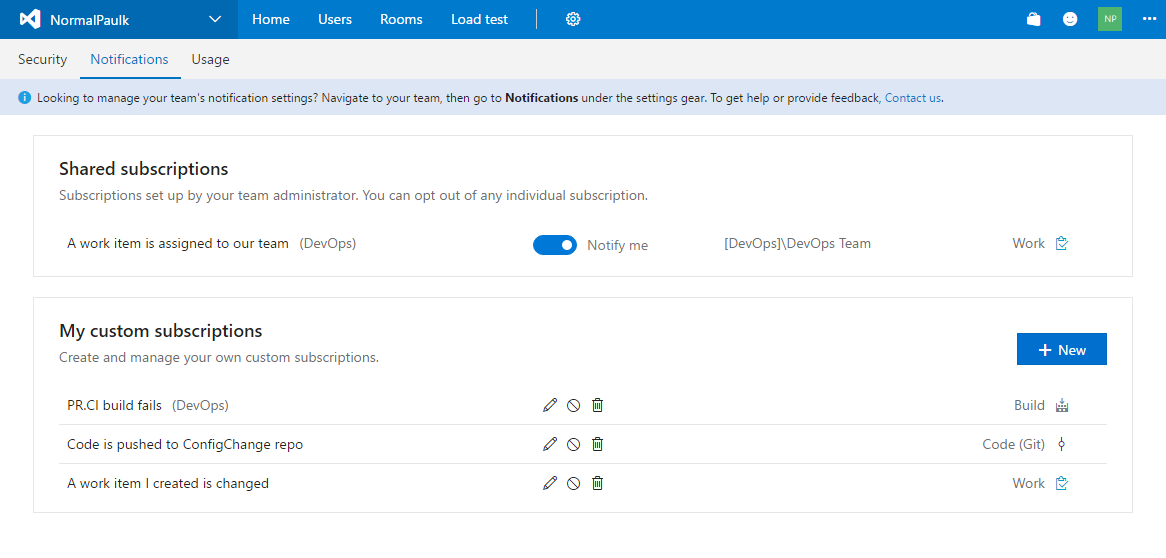Open 'A work item is assigned to our team'
Screen dimensions: 1166x558
tap(178, 243)
